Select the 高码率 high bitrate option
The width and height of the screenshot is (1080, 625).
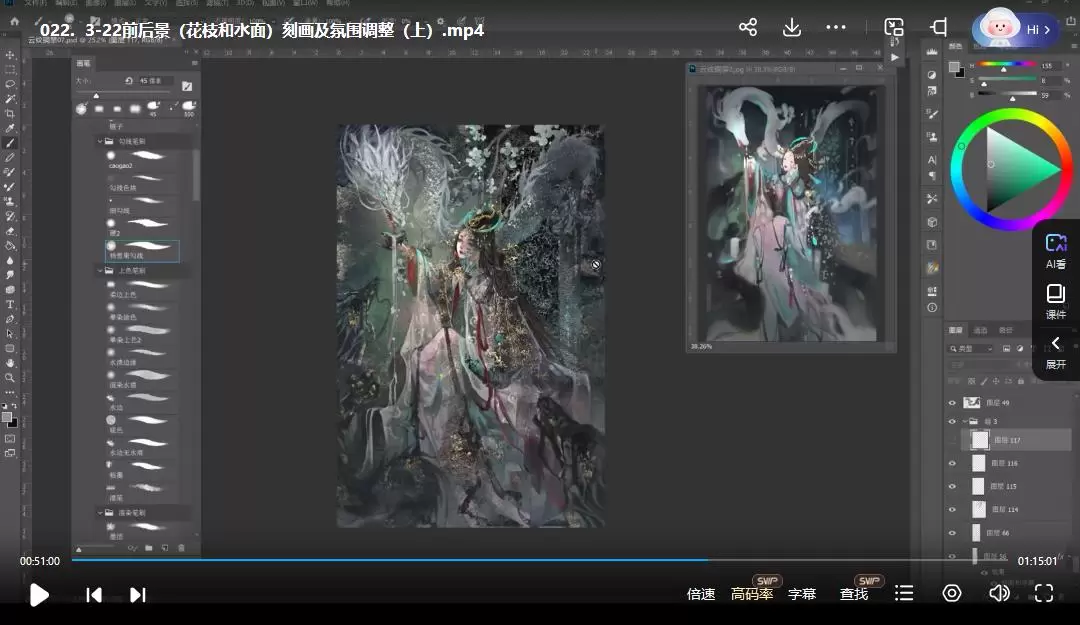coord(752,594)
